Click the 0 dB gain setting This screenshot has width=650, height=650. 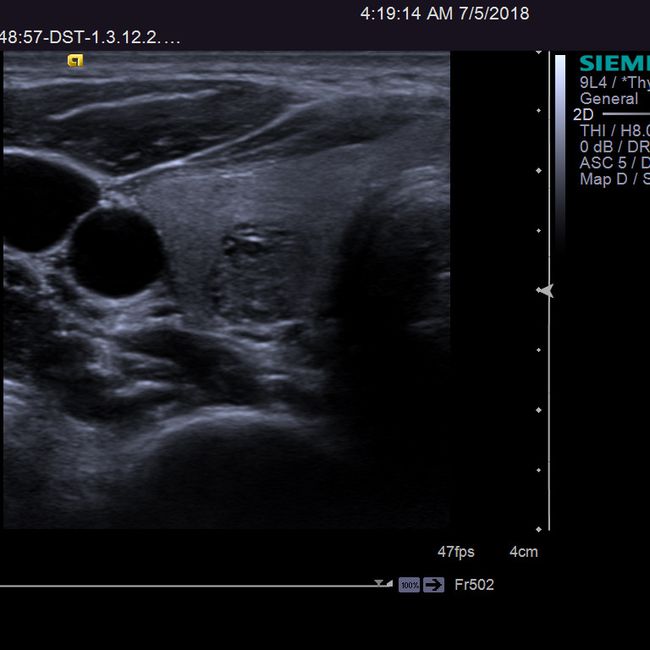(x=614, y=147)
